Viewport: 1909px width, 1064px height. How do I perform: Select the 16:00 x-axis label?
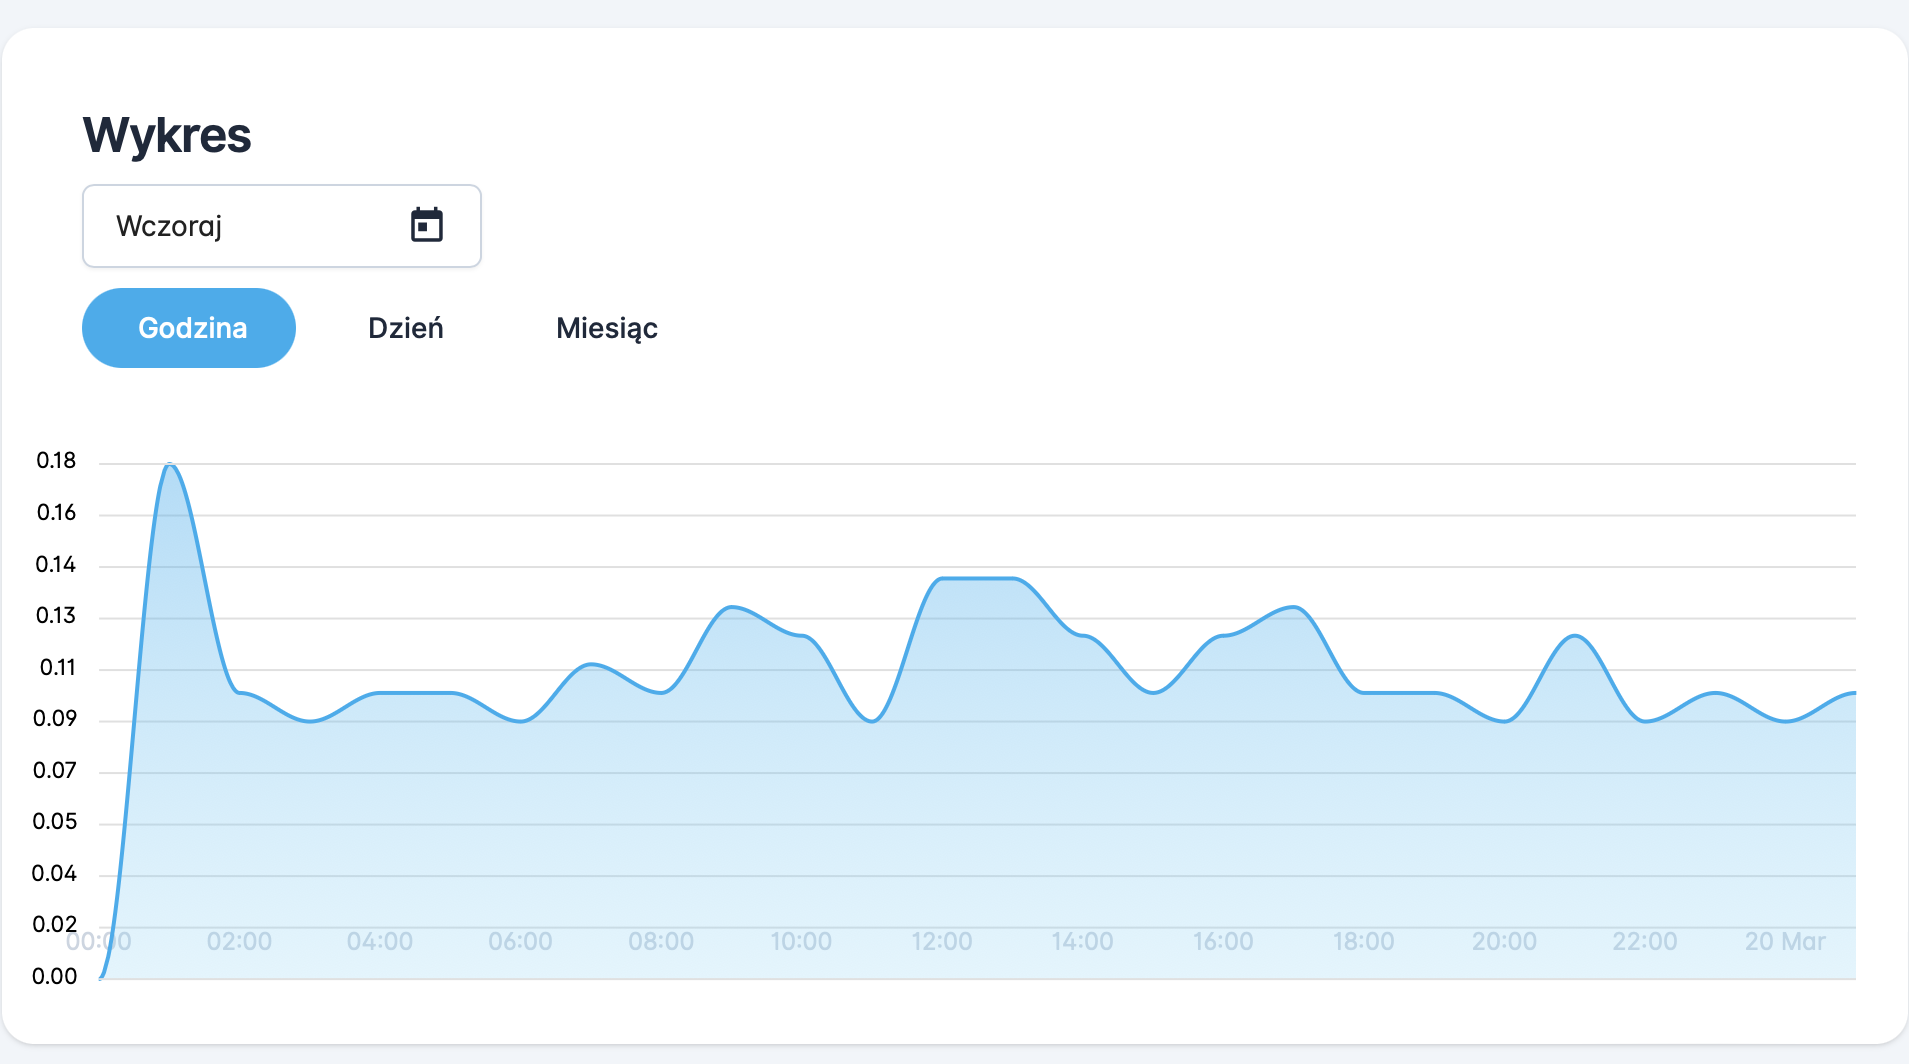pyautogui.click(x=1223, y=941)
